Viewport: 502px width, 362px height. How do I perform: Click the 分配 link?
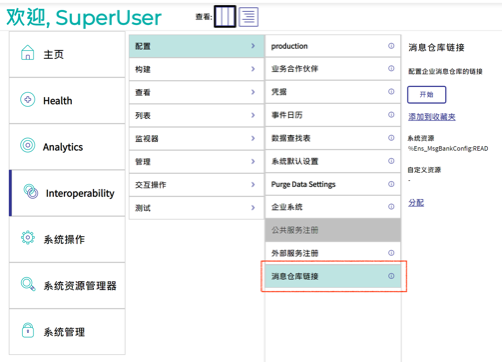point(416,203)
